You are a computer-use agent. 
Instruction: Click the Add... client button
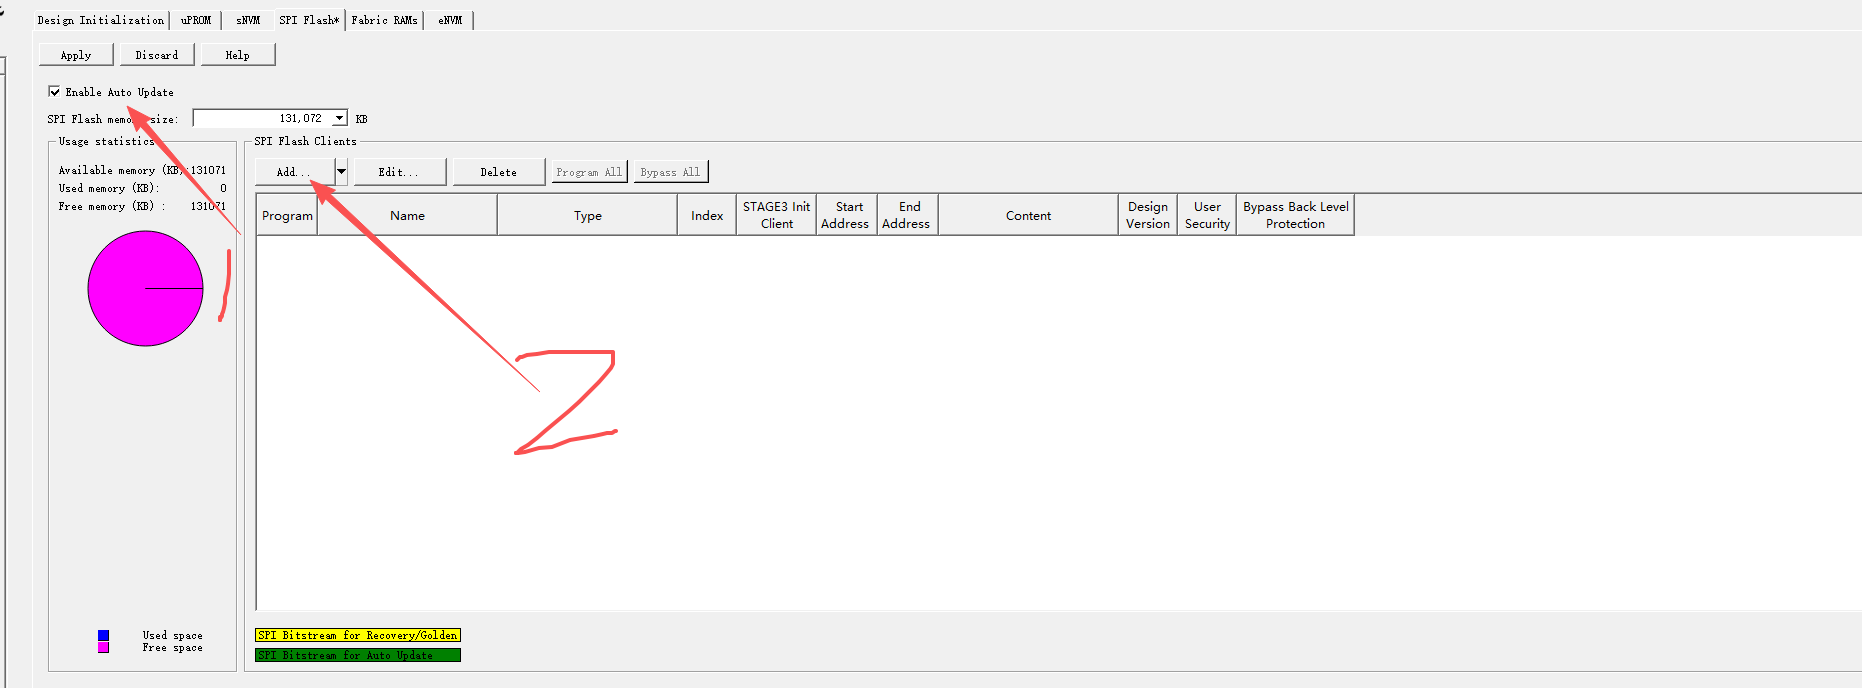pos(294,172)
